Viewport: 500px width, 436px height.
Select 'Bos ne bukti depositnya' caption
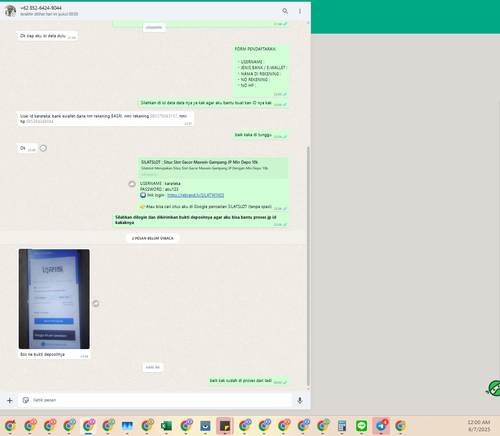pos(42,354)
